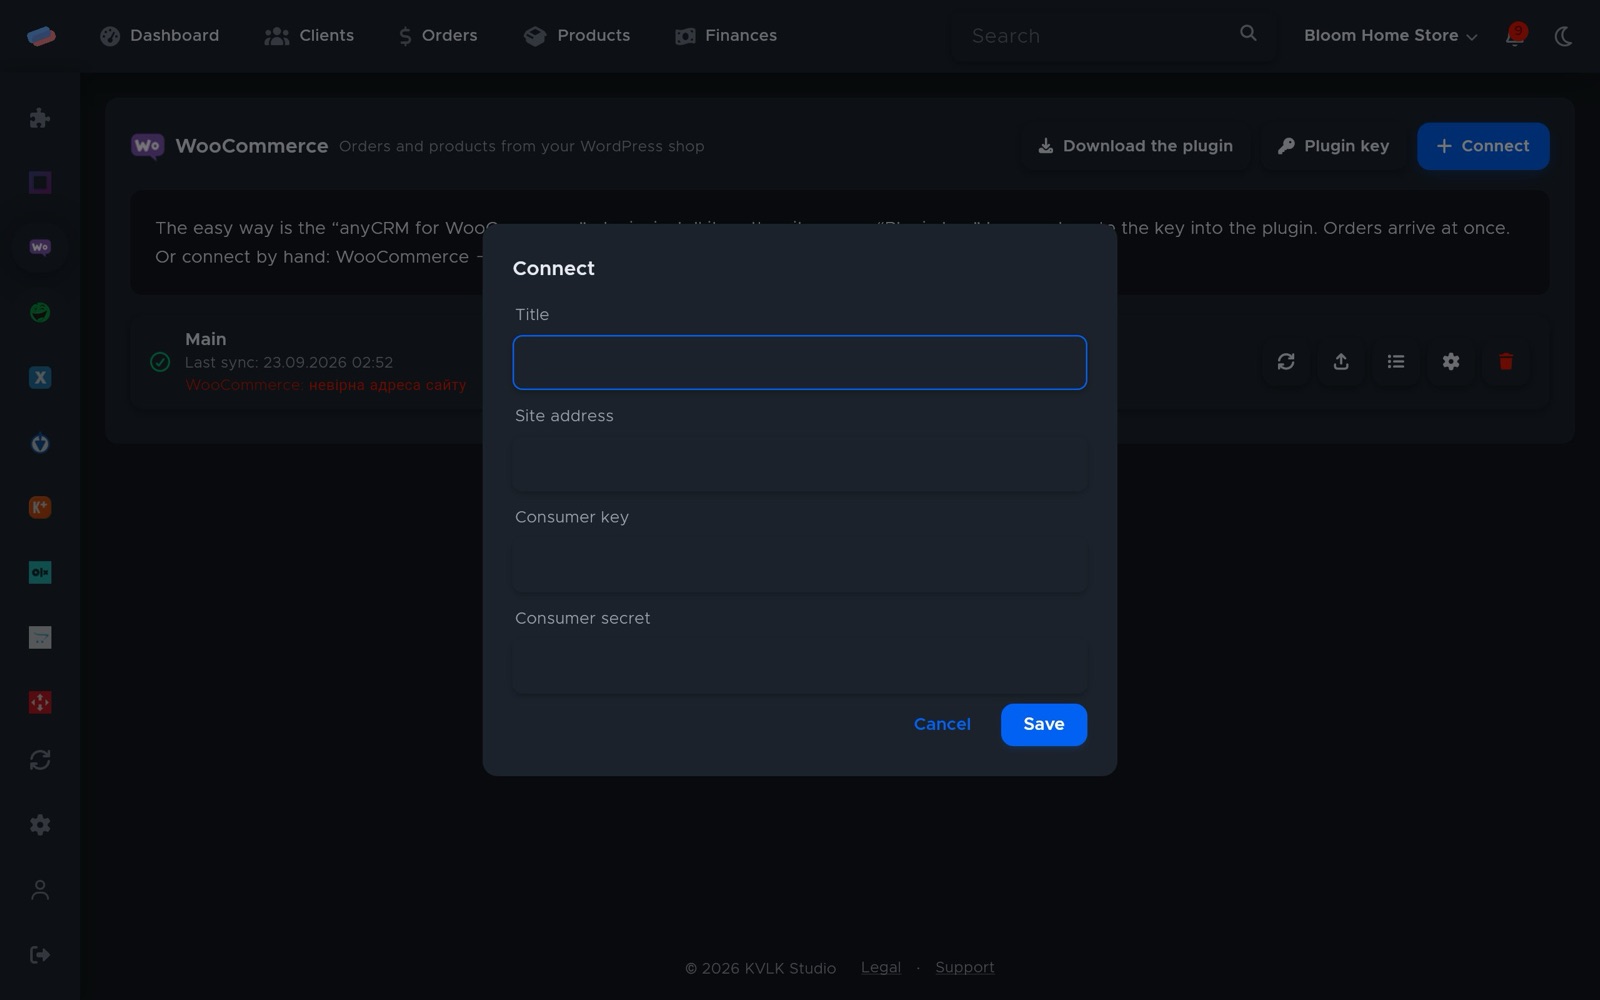
Task: Click the red WooCommerce error message
Action: [x=326, y=385]
